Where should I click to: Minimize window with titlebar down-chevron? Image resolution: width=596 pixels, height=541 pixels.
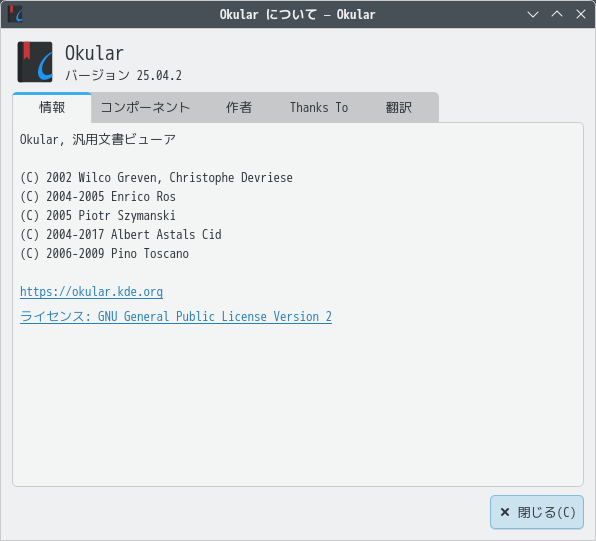coord(533,14)
